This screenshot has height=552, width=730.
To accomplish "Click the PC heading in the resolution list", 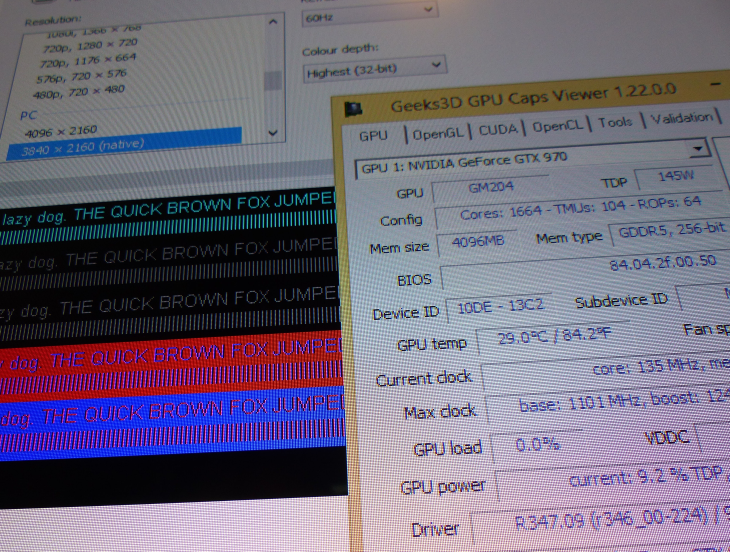I will [28, 115].
